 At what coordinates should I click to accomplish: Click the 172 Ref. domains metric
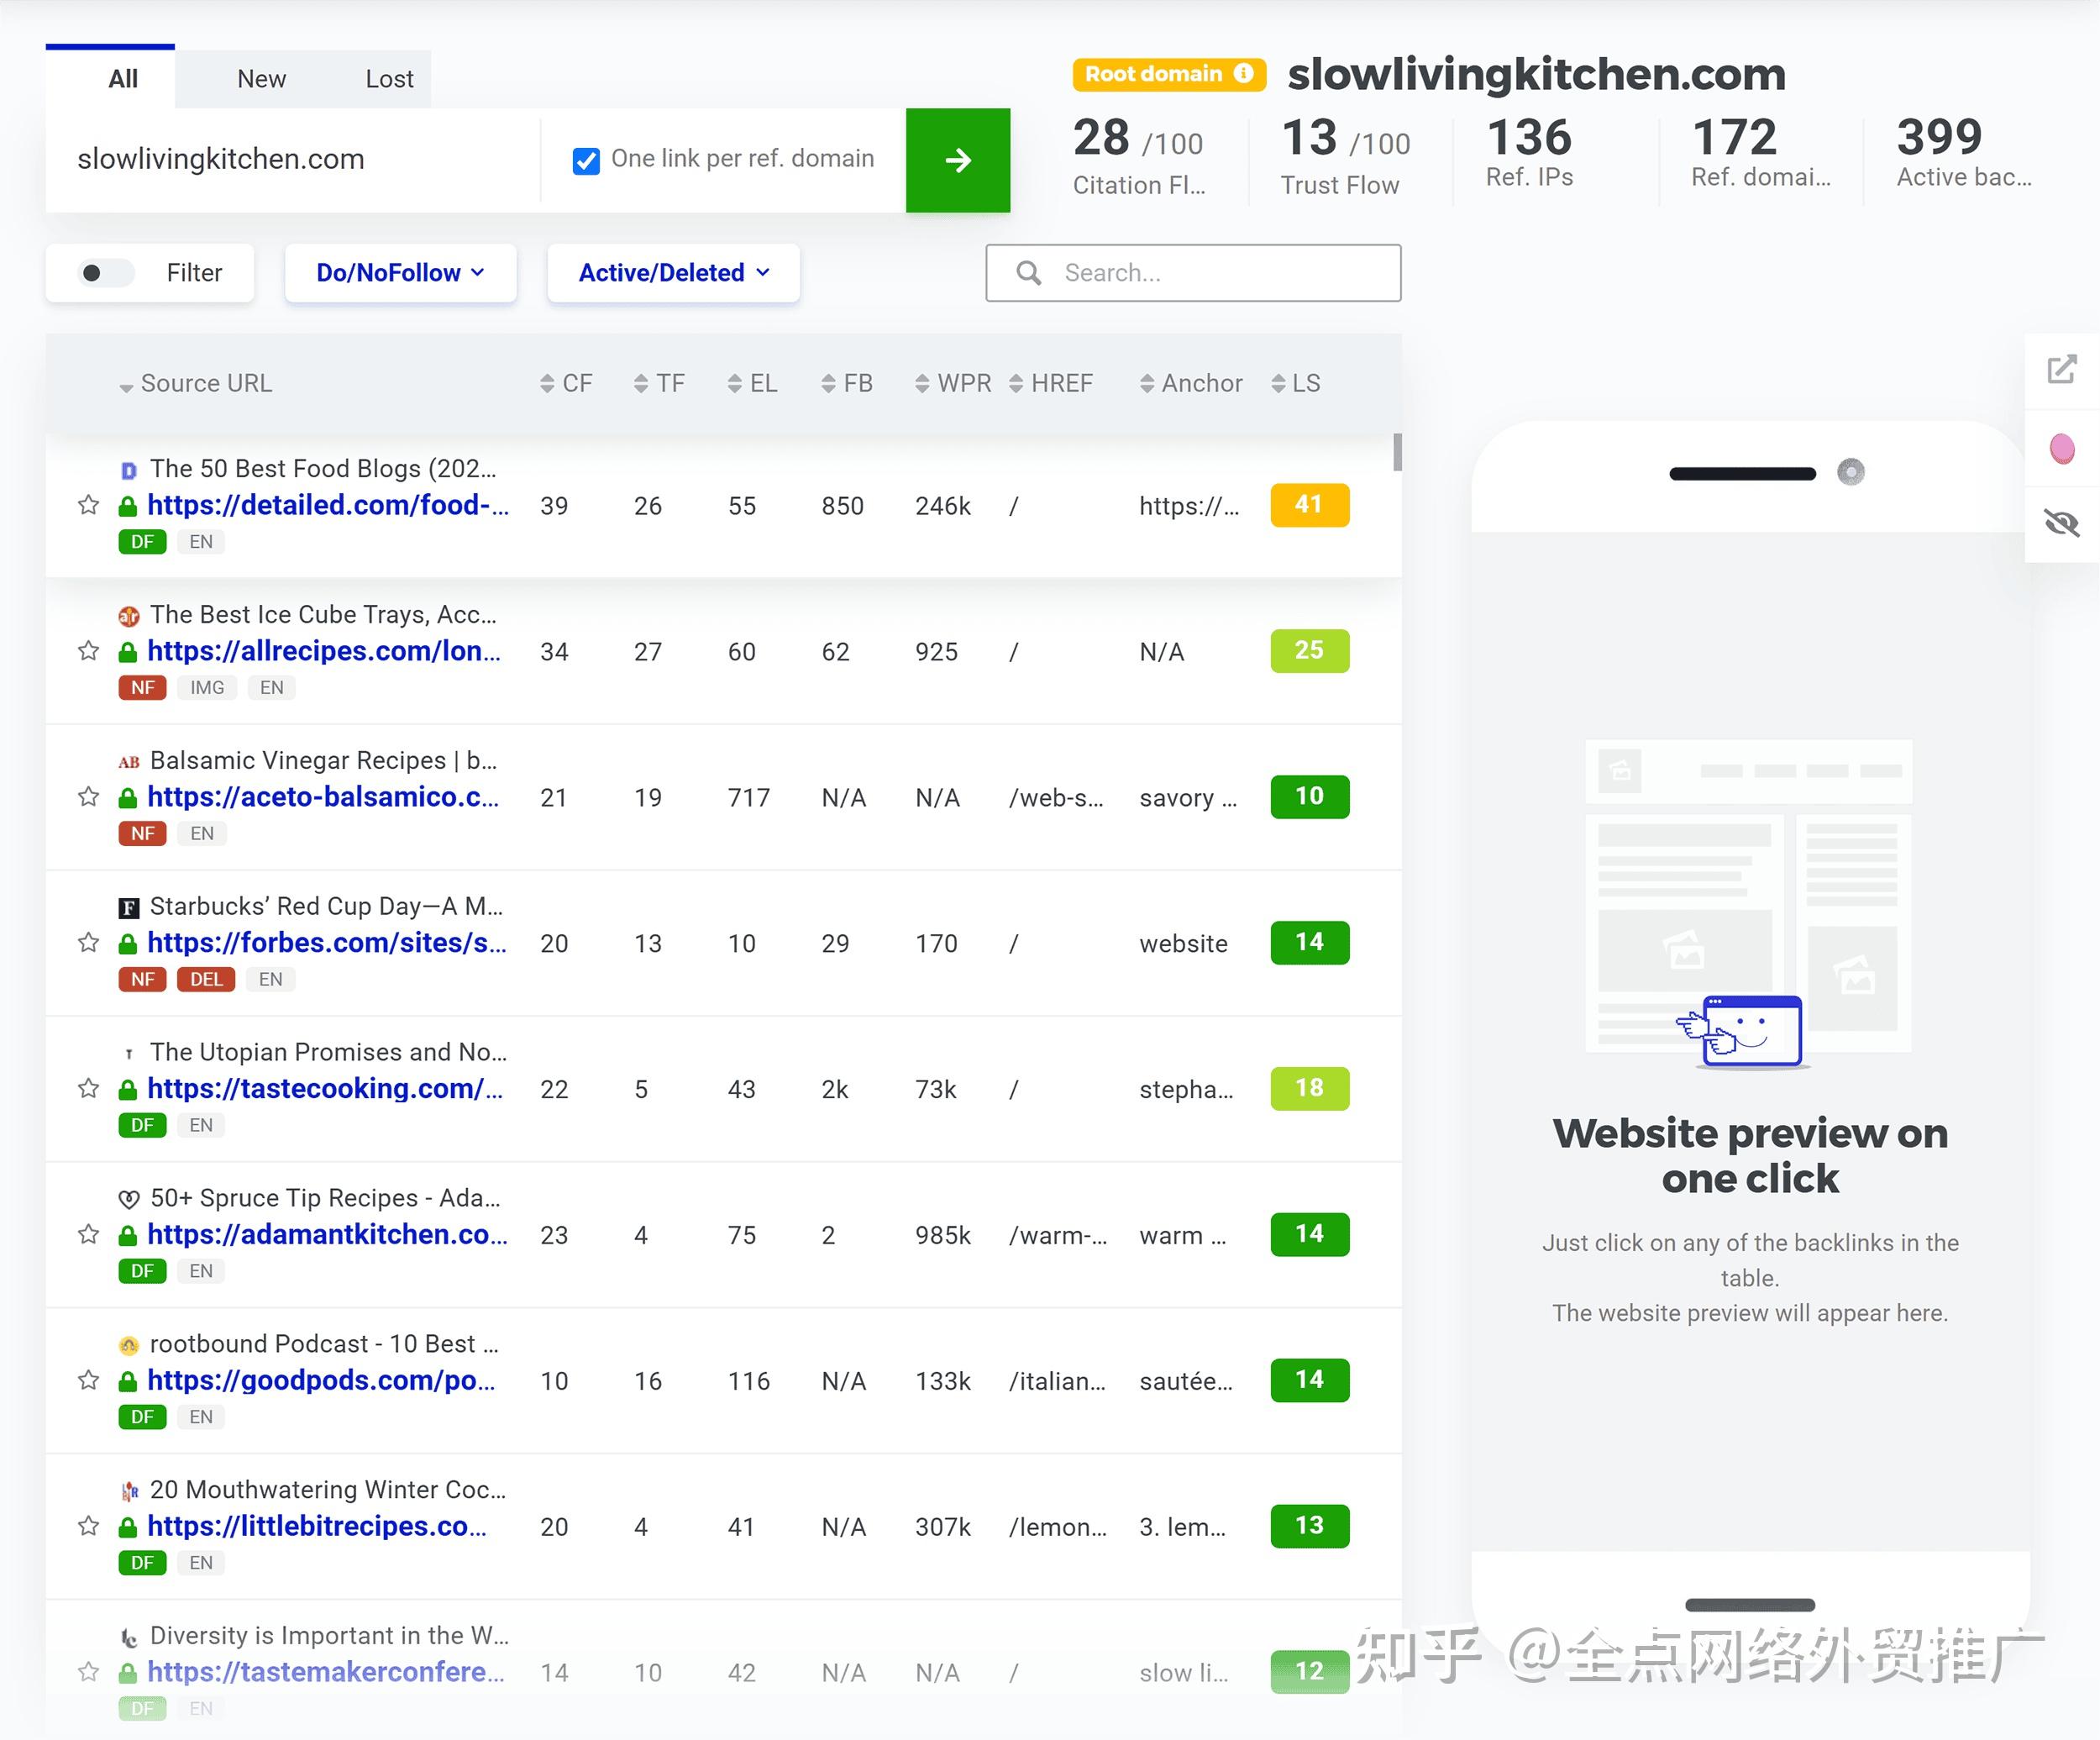1760,152
